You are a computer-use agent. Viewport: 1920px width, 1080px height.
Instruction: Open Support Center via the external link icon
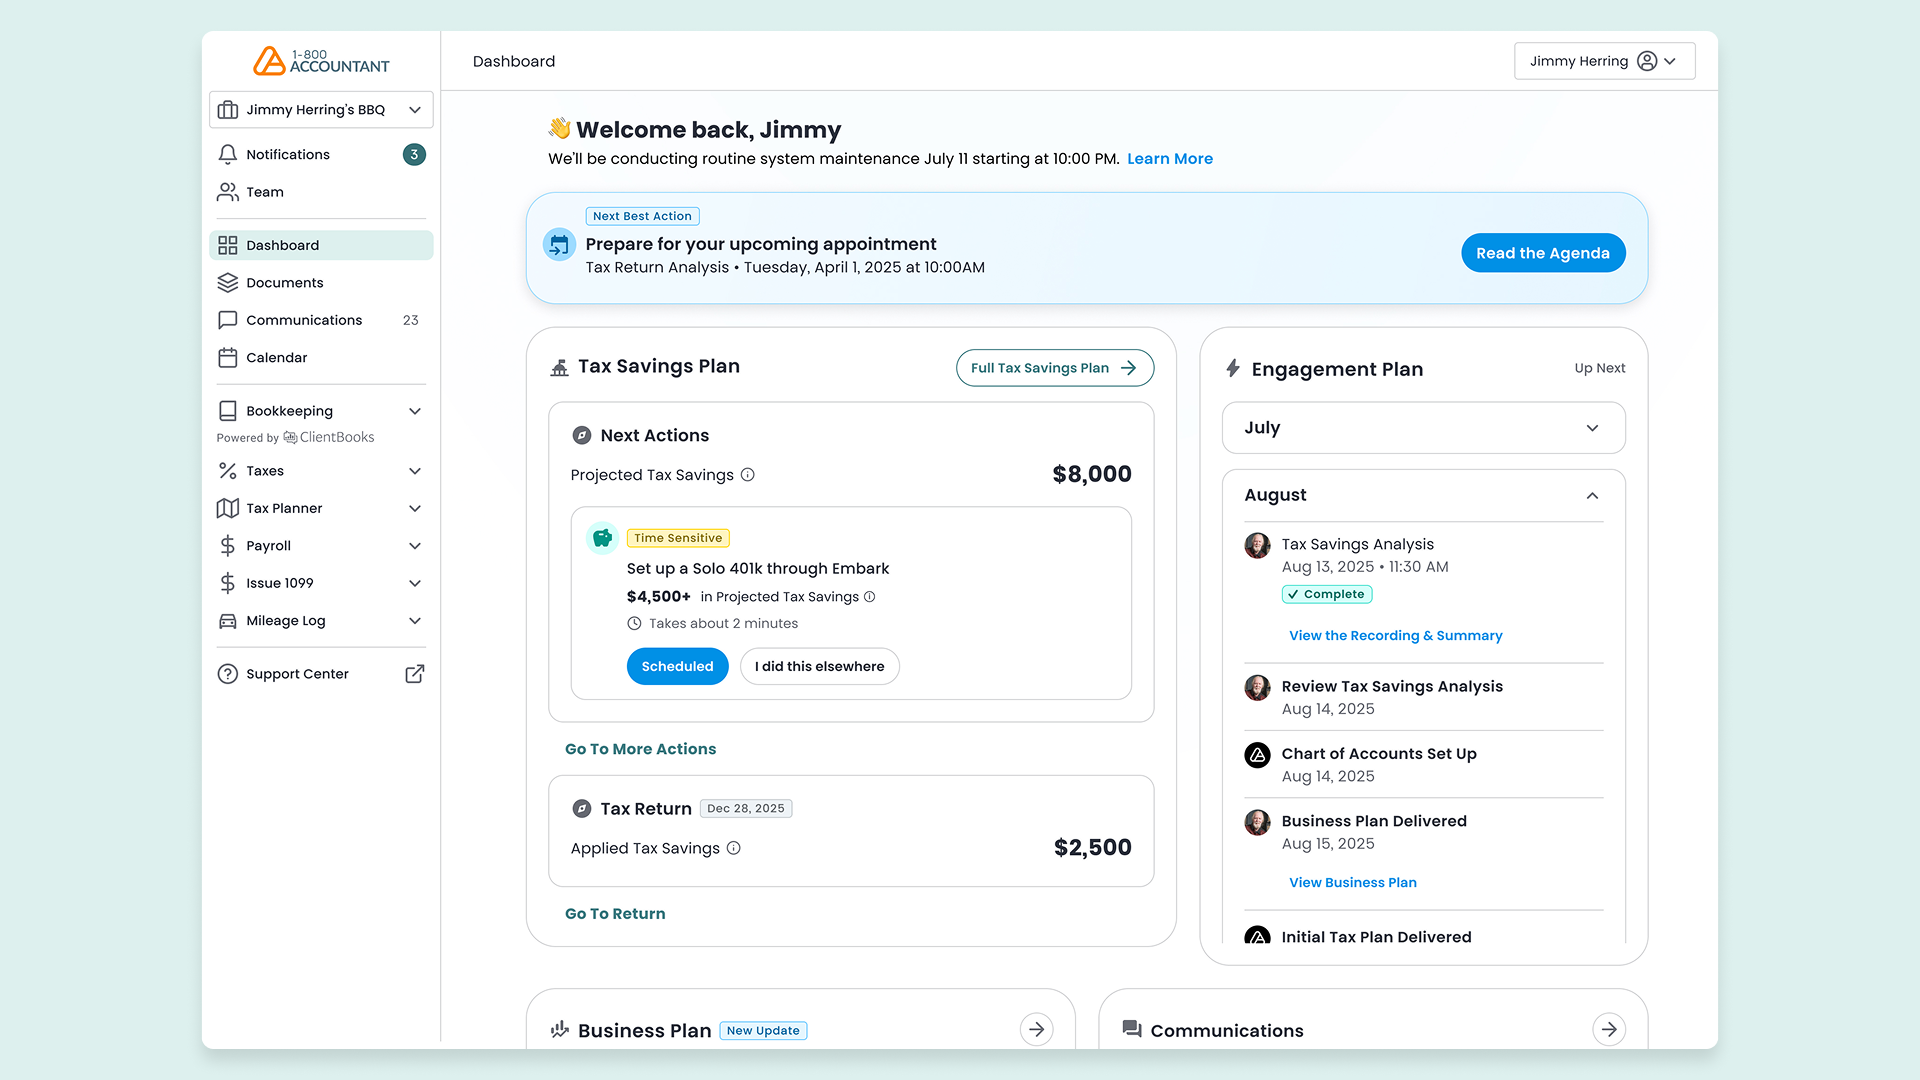(414, 673)
